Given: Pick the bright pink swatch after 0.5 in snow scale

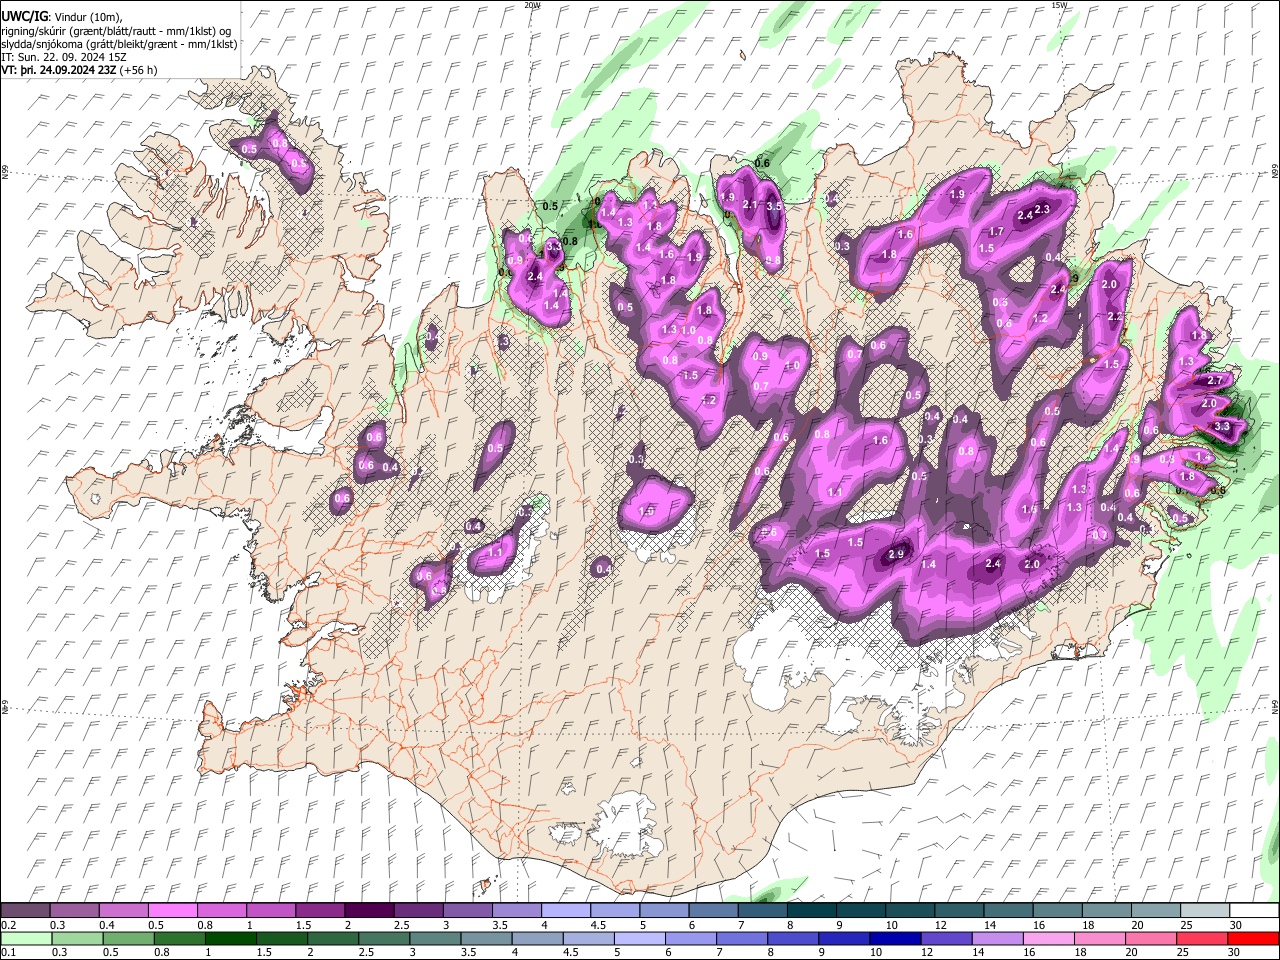Looking at the screenshot, I should [x=172, y=911].
